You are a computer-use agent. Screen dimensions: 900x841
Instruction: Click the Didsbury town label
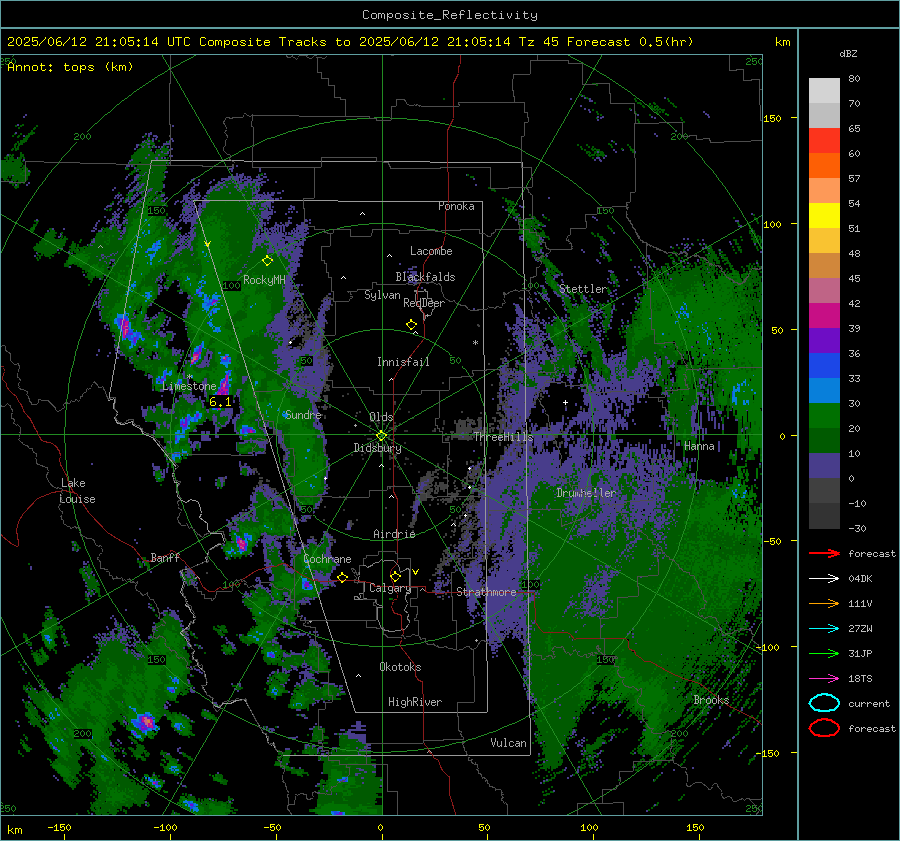pyautogui.click(x=377, y=448)
